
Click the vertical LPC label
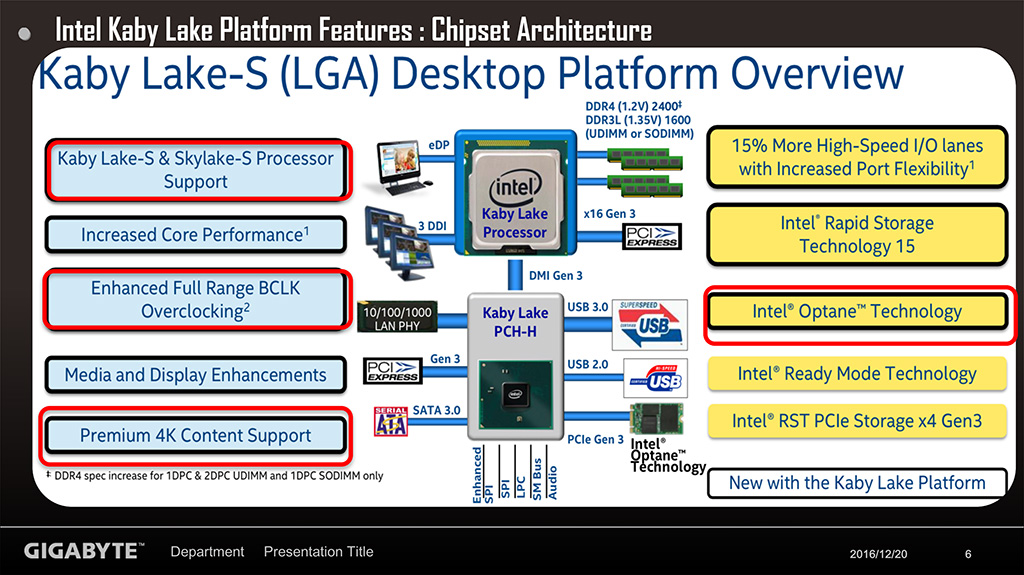520,487
